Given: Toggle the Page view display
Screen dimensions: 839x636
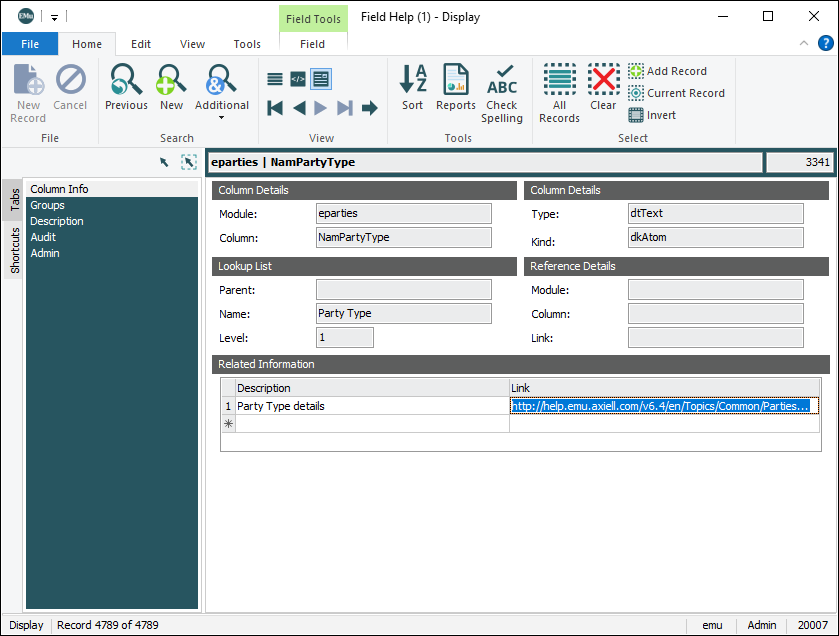Looking at the screenshot, I should coord(319,79).
